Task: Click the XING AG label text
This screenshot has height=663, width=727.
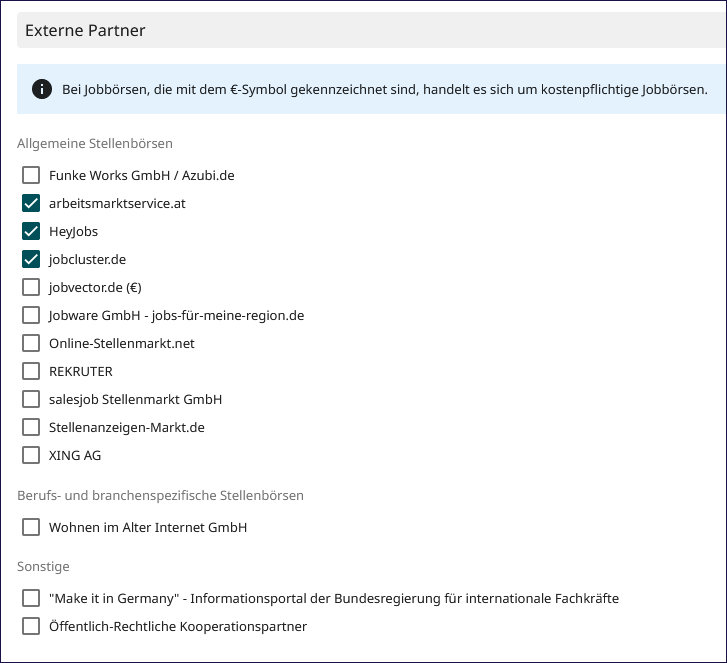Action: tap(75, 455)
